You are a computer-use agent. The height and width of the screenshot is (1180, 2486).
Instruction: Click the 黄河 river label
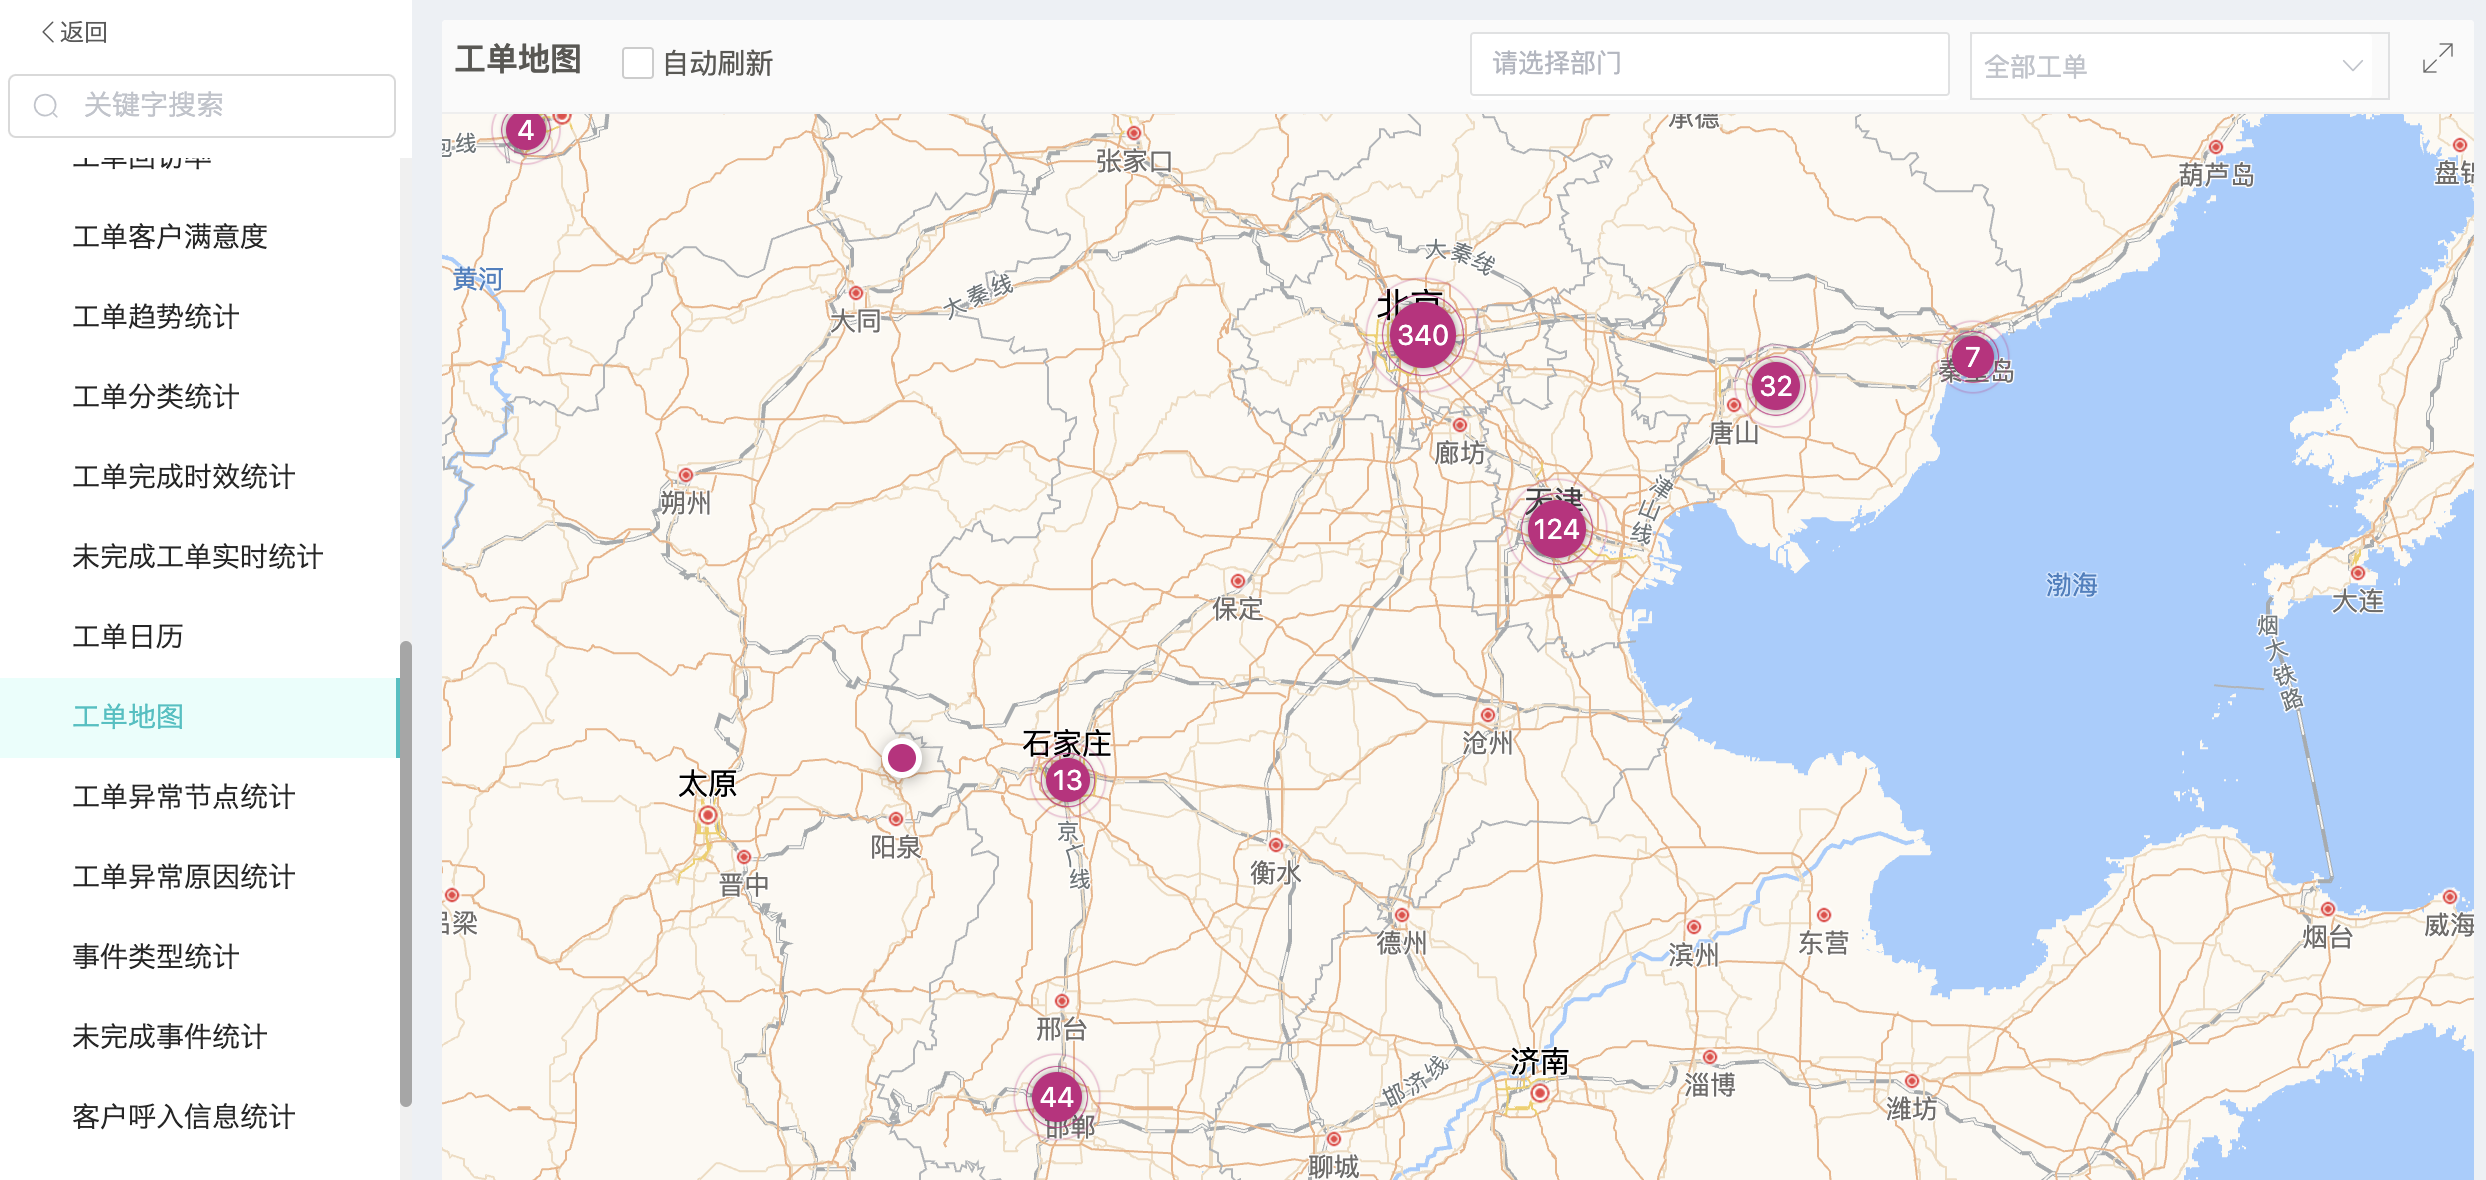pyautogui.click(x=477, y=279)
